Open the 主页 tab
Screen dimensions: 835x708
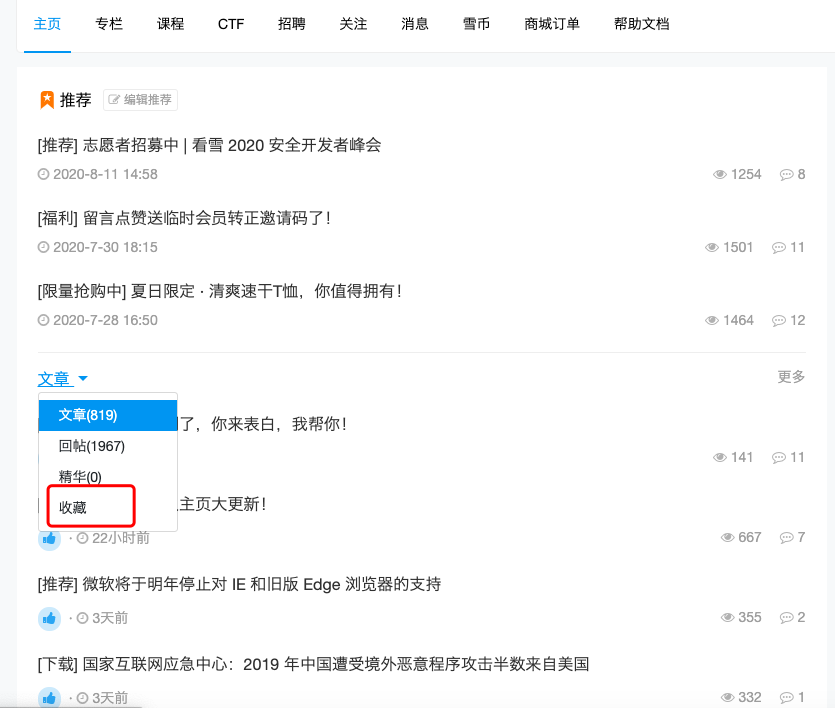[x=47, y=24]
